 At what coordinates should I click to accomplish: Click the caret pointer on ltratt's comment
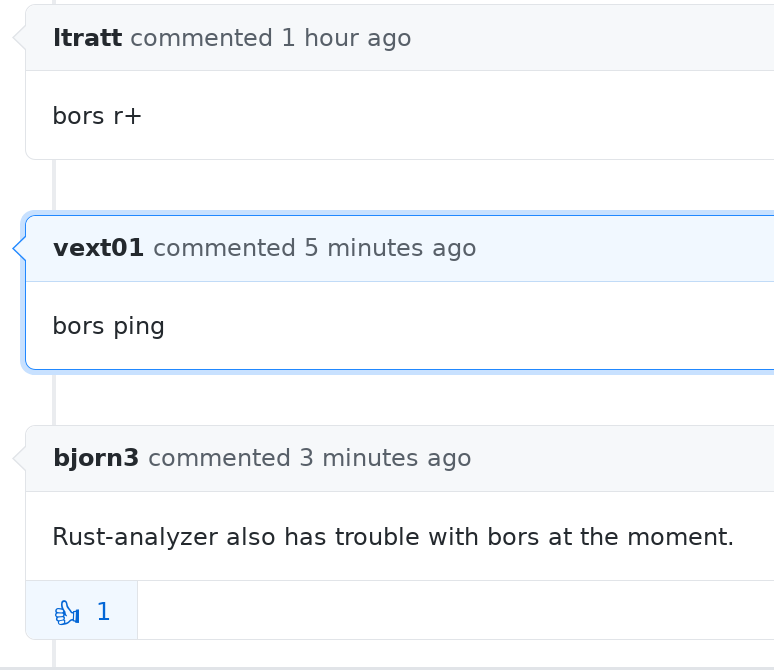pyautogui.click(x=19, y=38)
